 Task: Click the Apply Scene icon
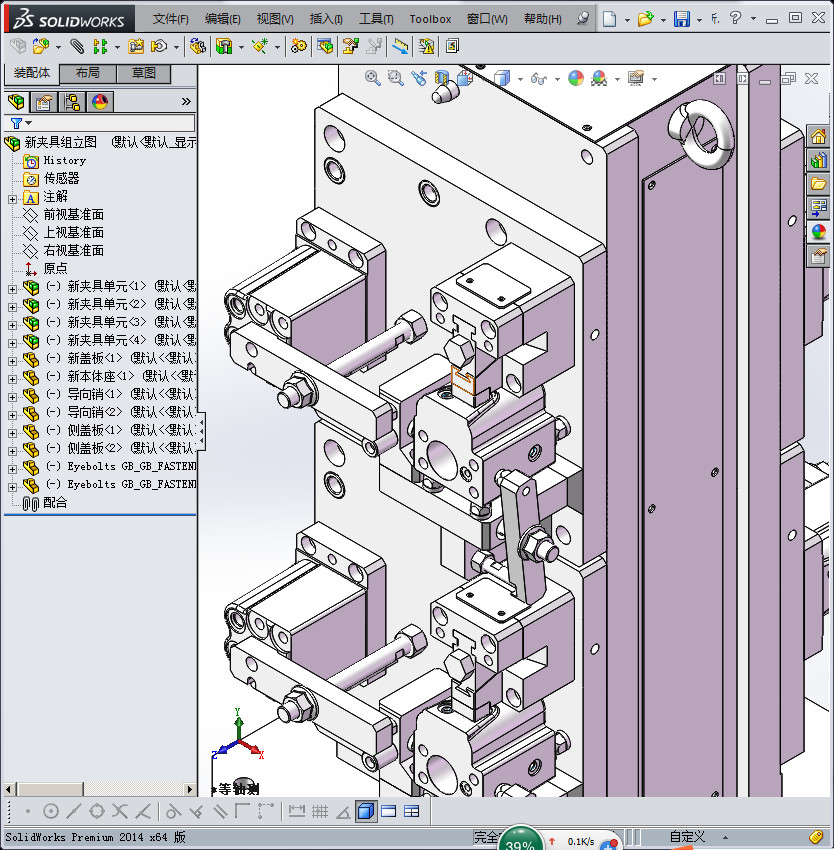pos(599,79)
